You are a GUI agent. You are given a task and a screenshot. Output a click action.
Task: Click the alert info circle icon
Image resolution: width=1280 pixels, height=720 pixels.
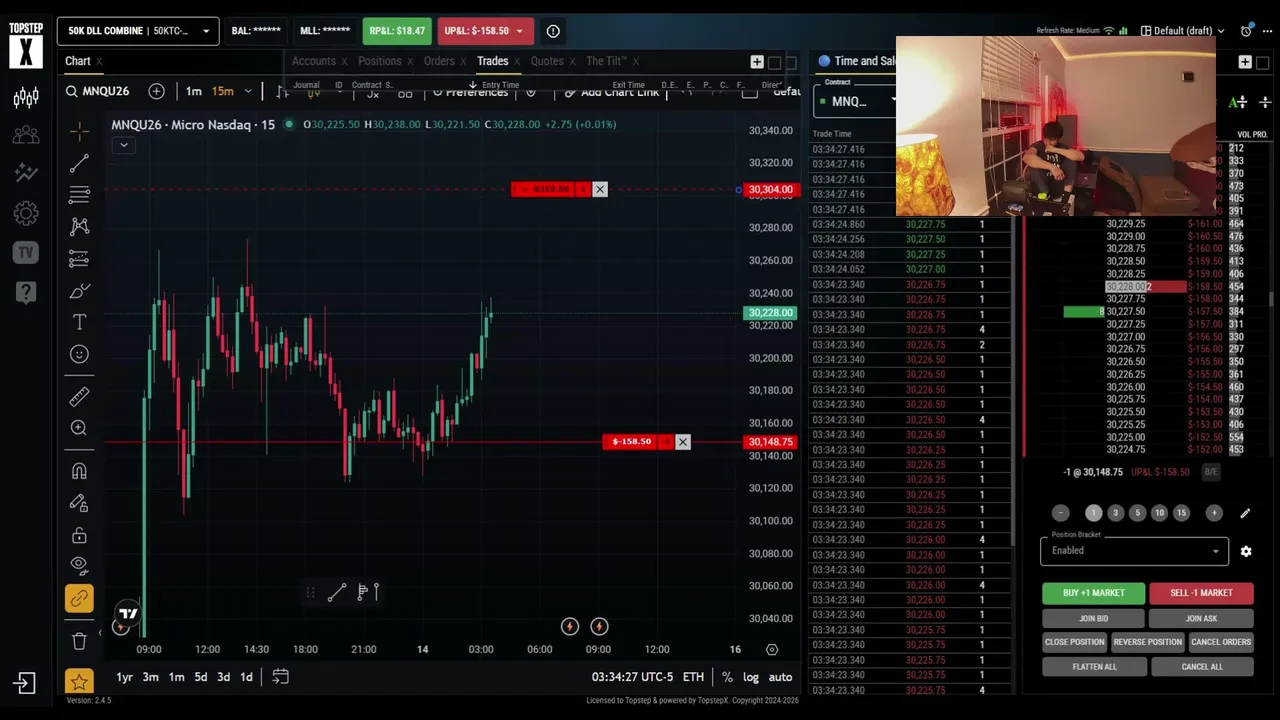coord(553,31)
